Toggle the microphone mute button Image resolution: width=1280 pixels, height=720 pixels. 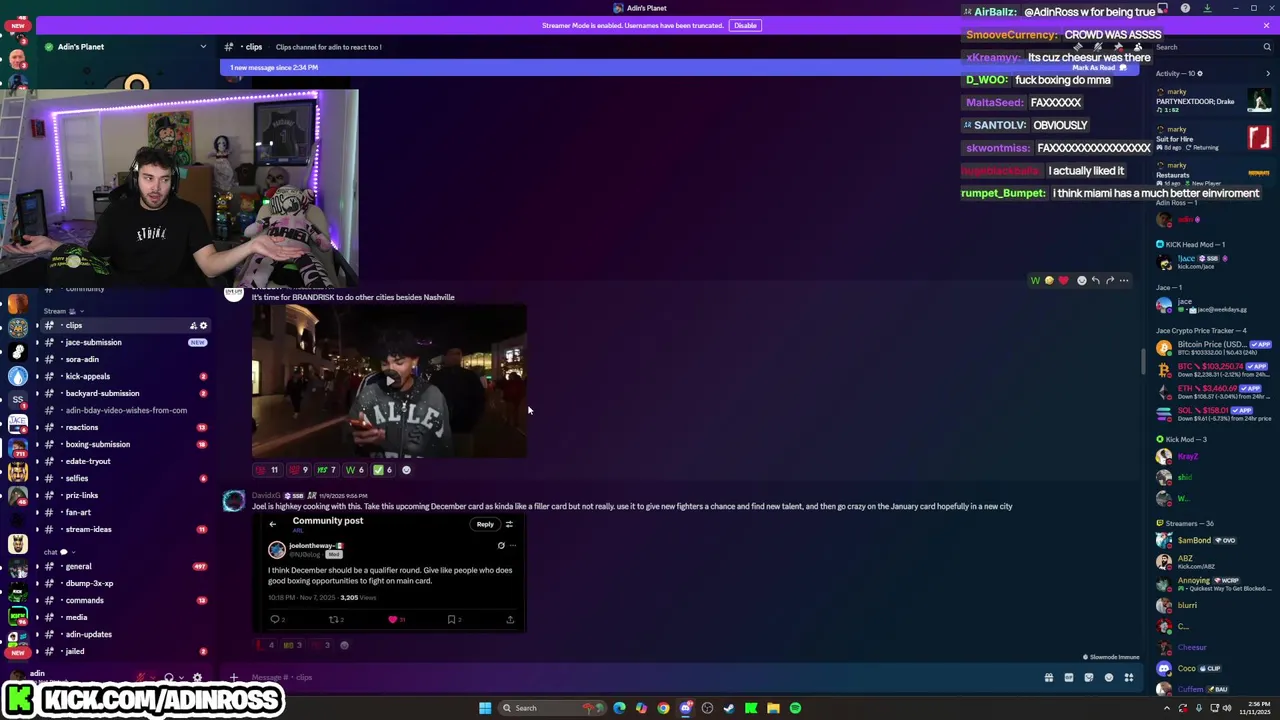(x=141, y=677)
